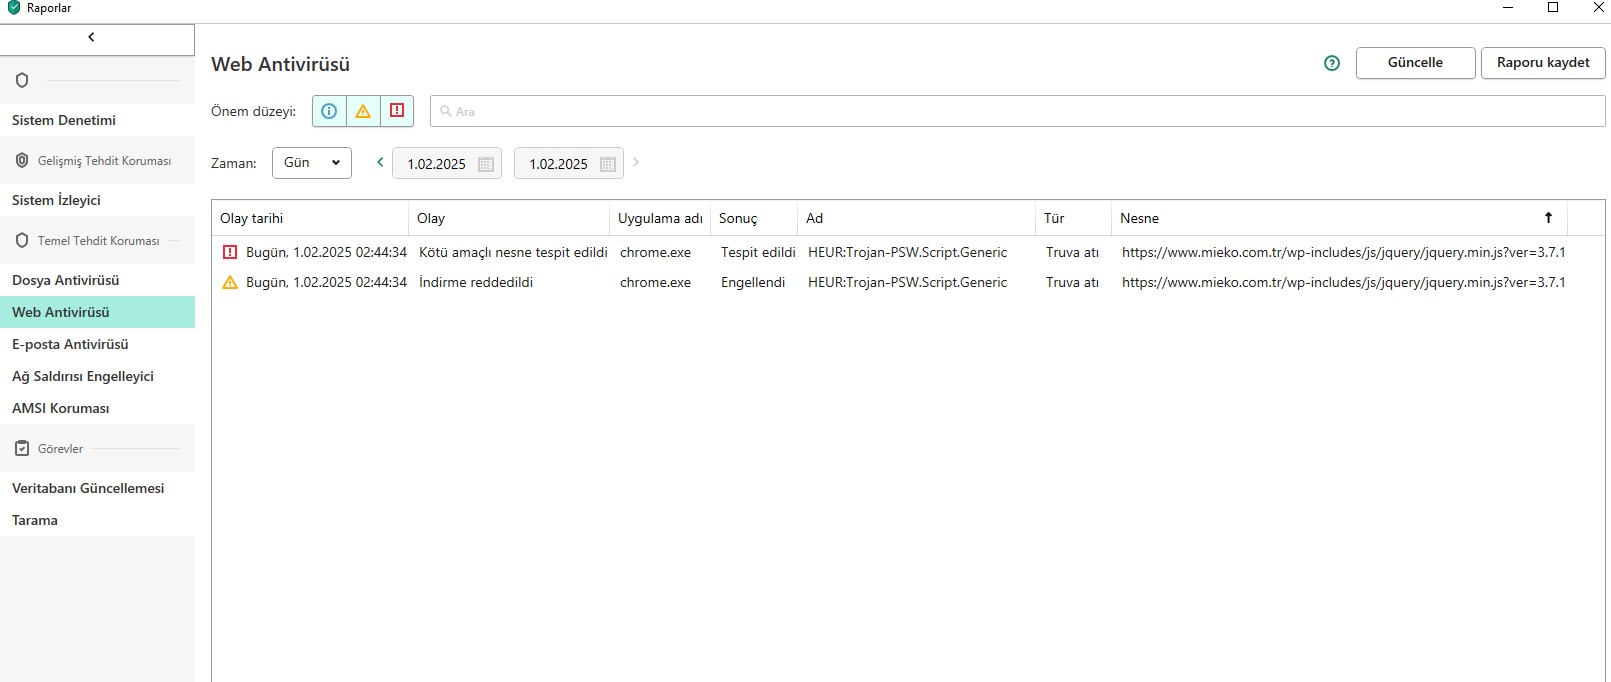Click the top shield icon in sidebar

22,80
